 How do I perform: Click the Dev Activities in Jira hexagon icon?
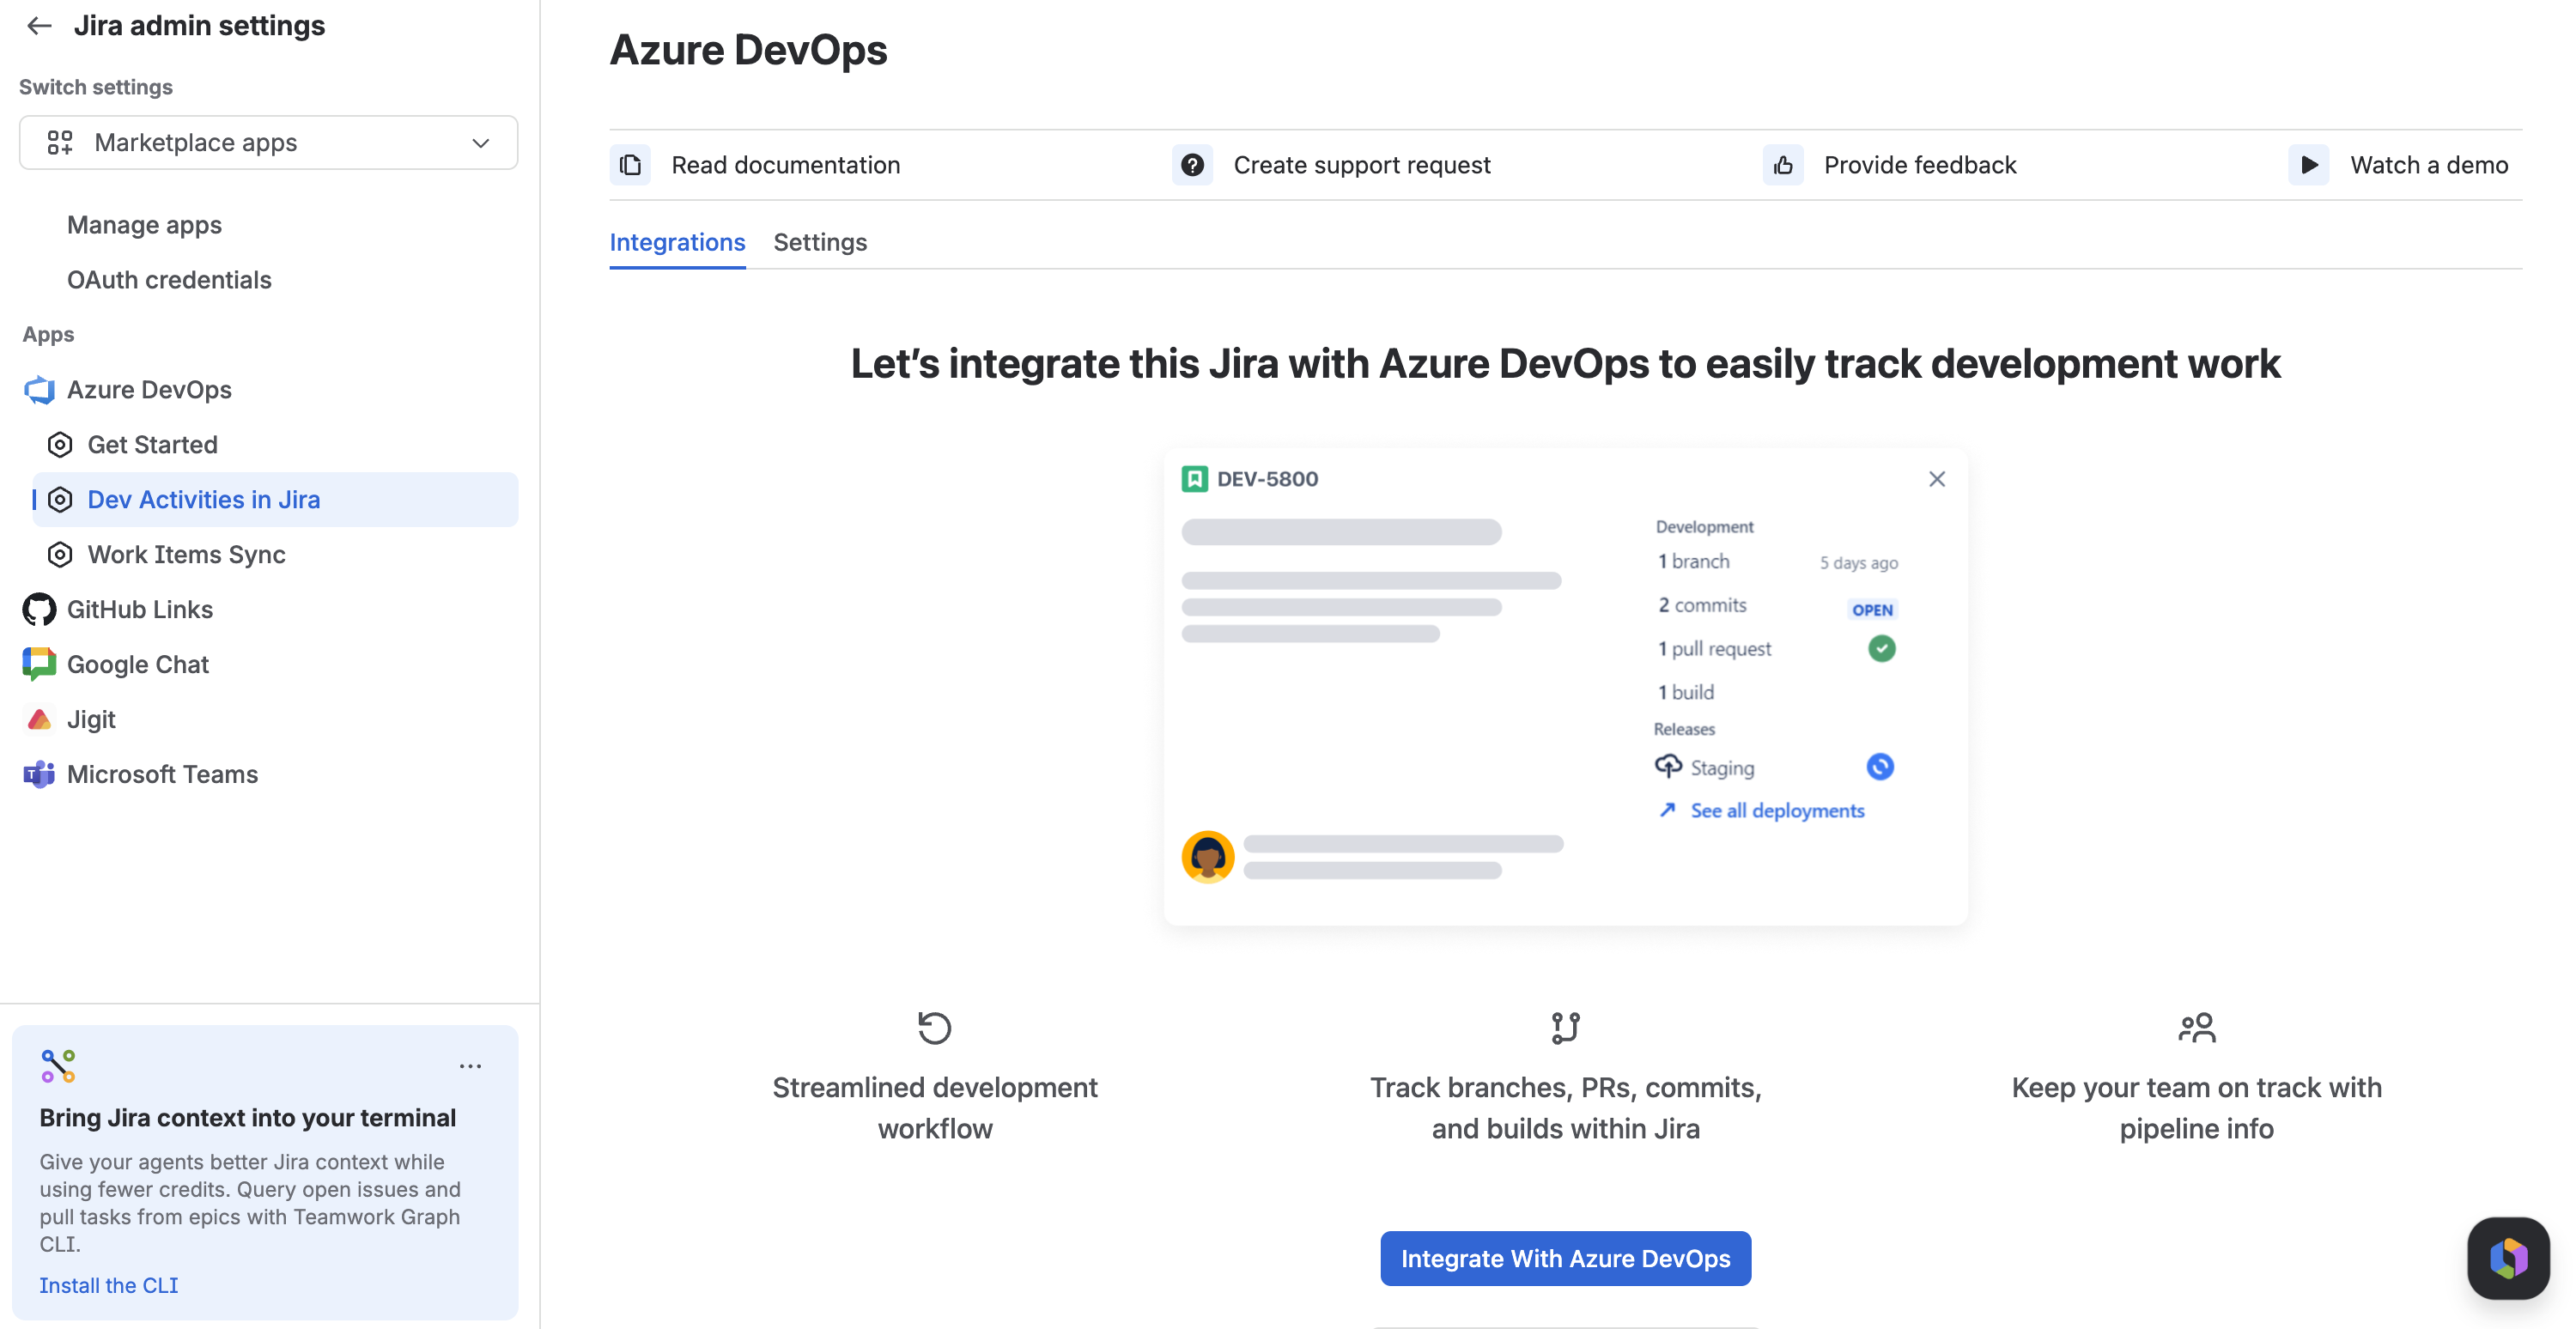click(x=60, y=500)
